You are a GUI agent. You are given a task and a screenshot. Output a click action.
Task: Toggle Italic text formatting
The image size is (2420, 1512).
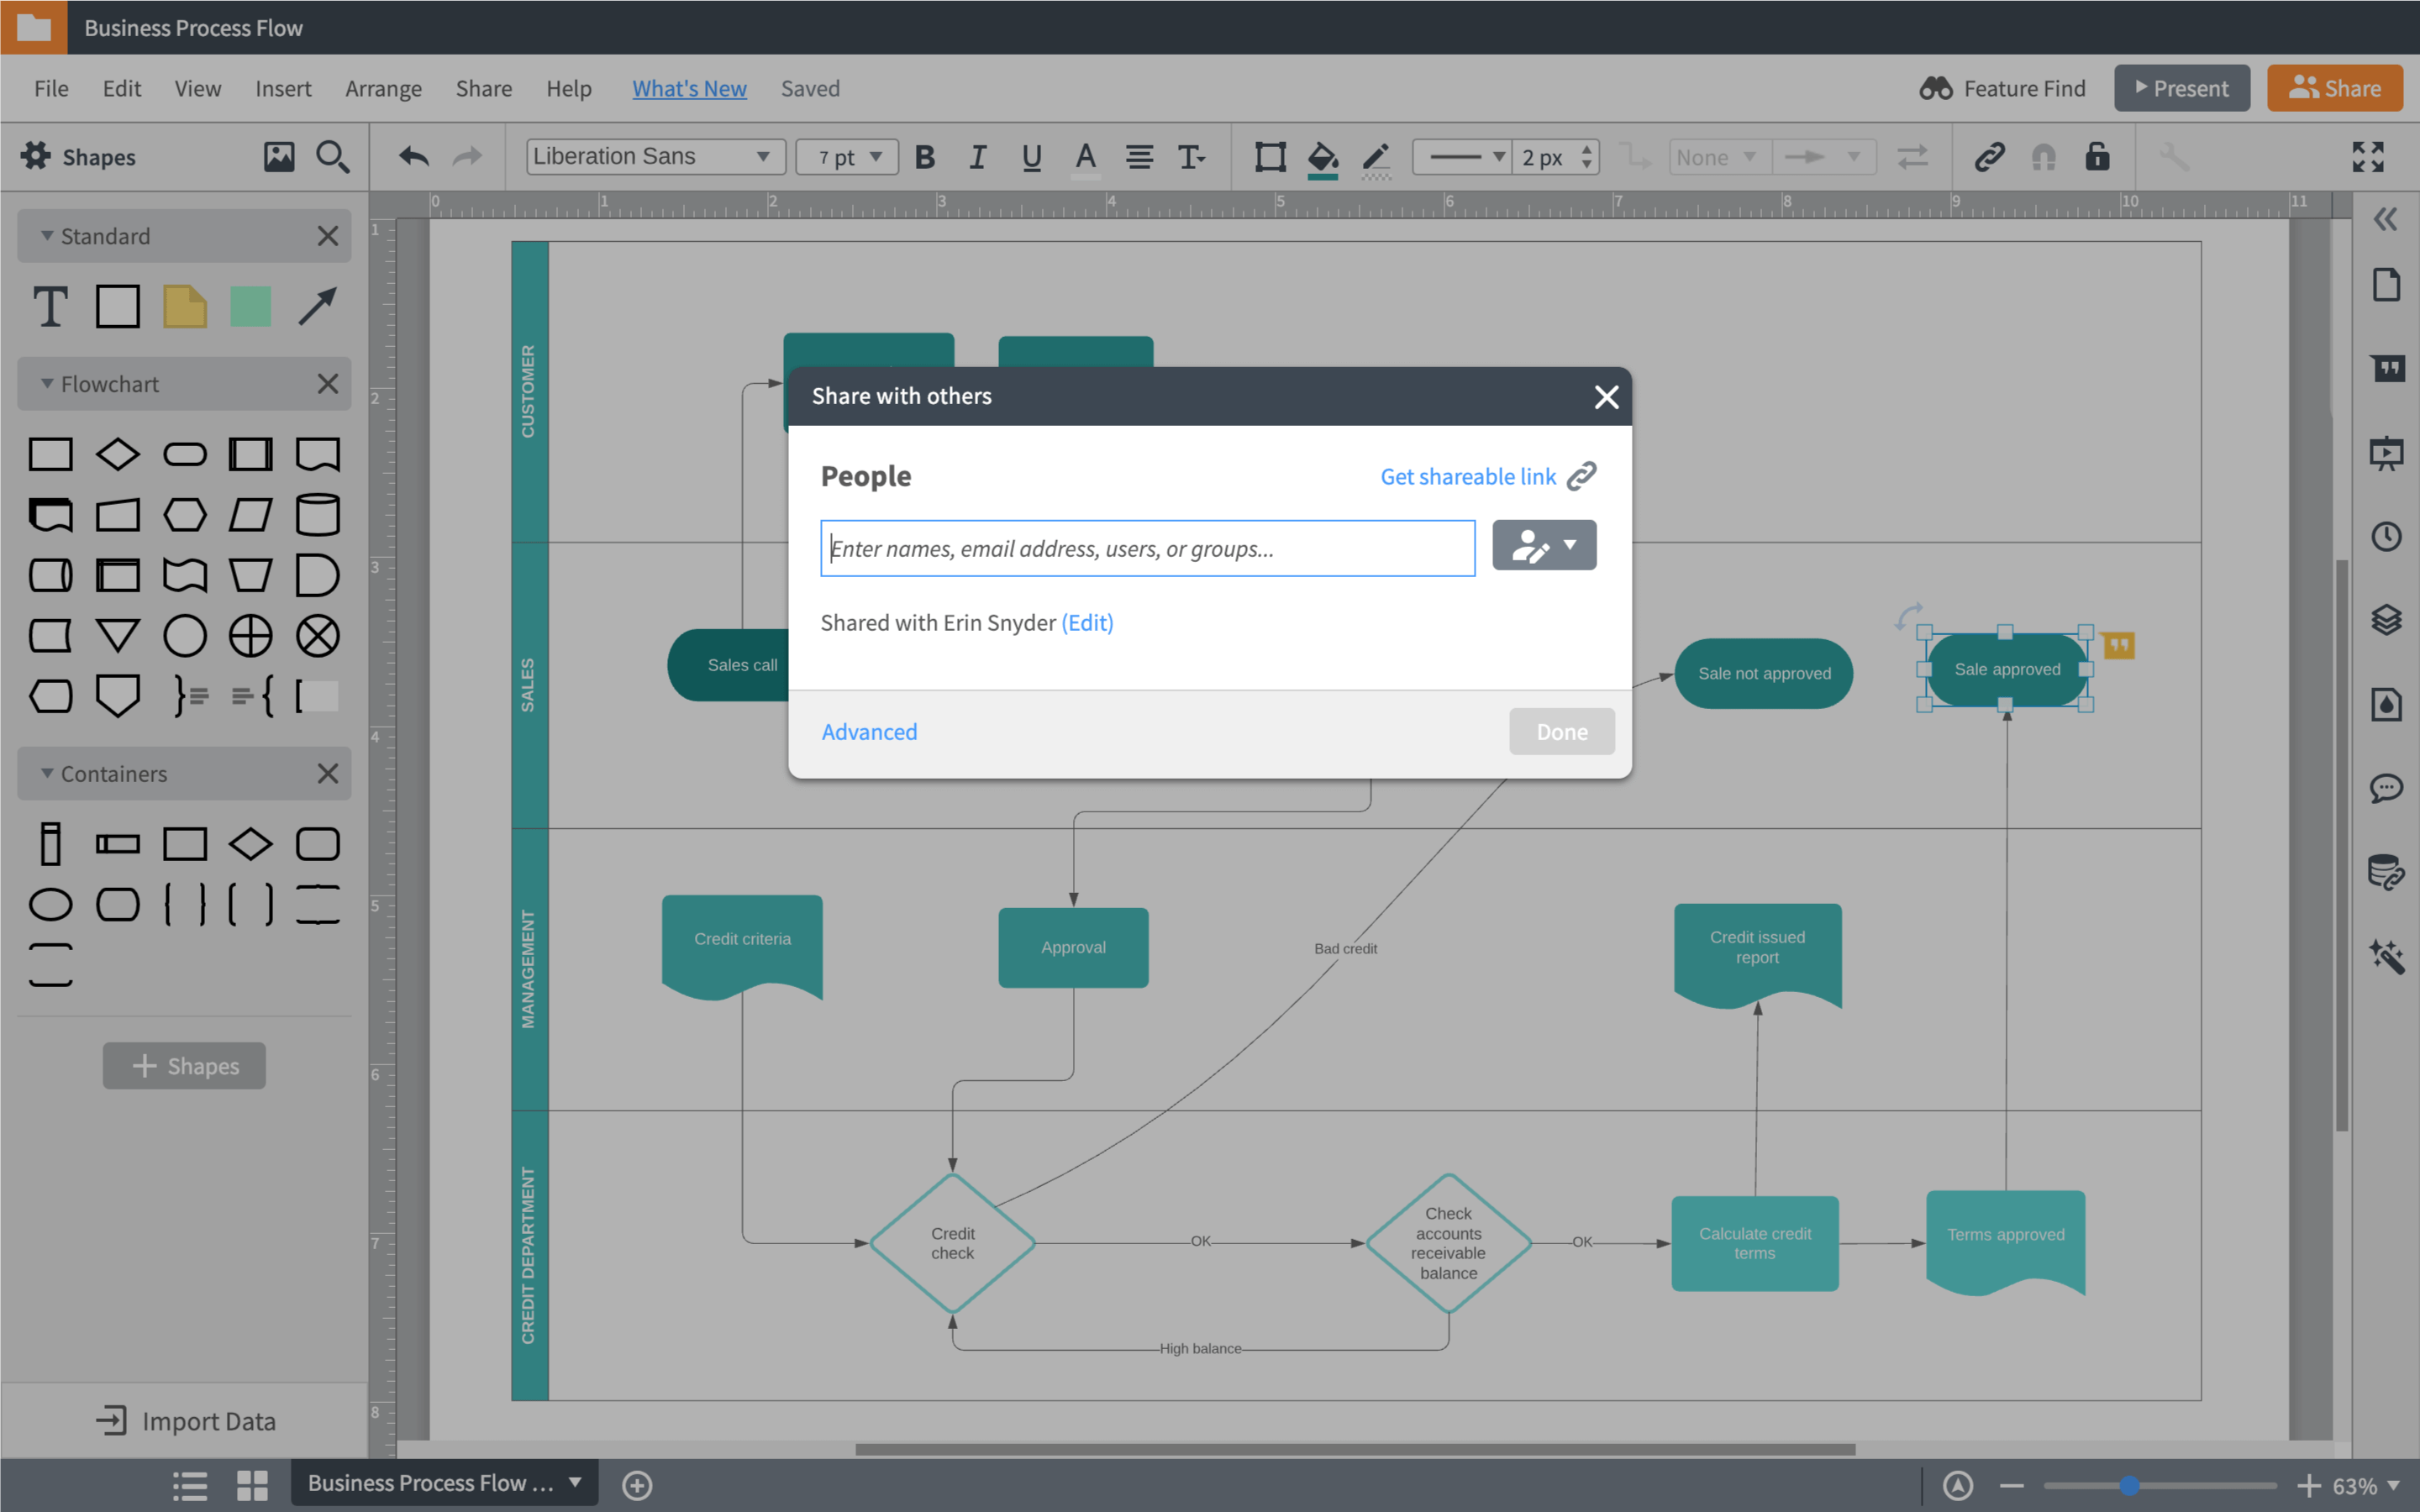pos(977,157)
